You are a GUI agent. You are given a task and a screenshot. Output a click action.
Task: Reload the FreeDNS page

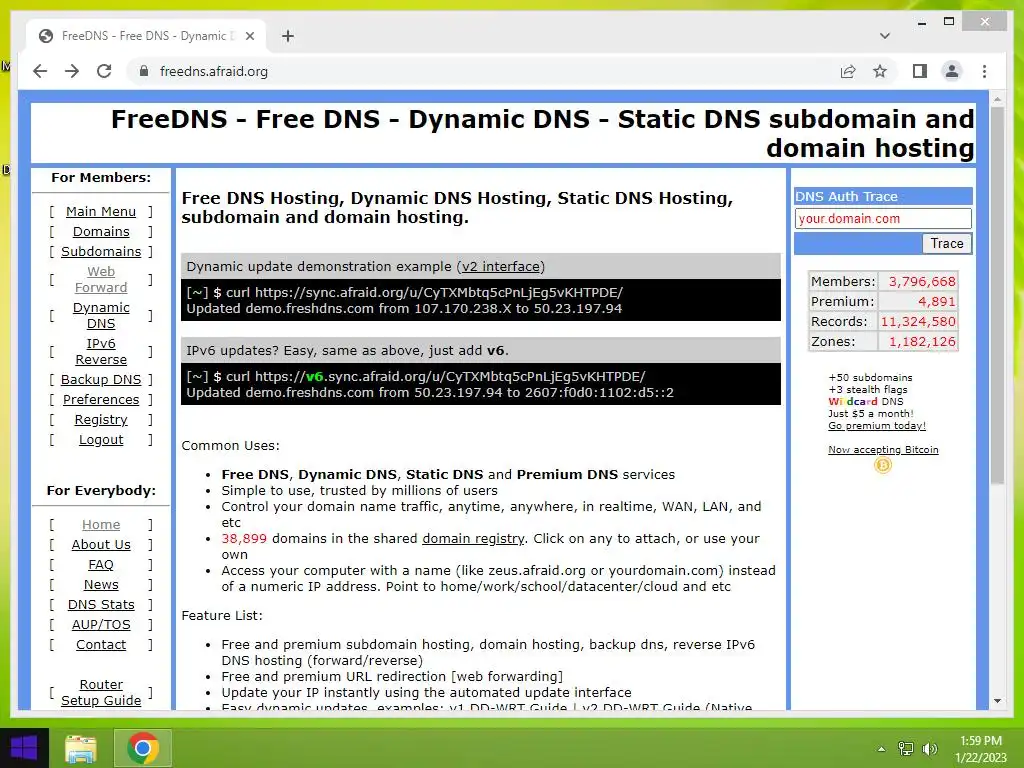(104, 71)
